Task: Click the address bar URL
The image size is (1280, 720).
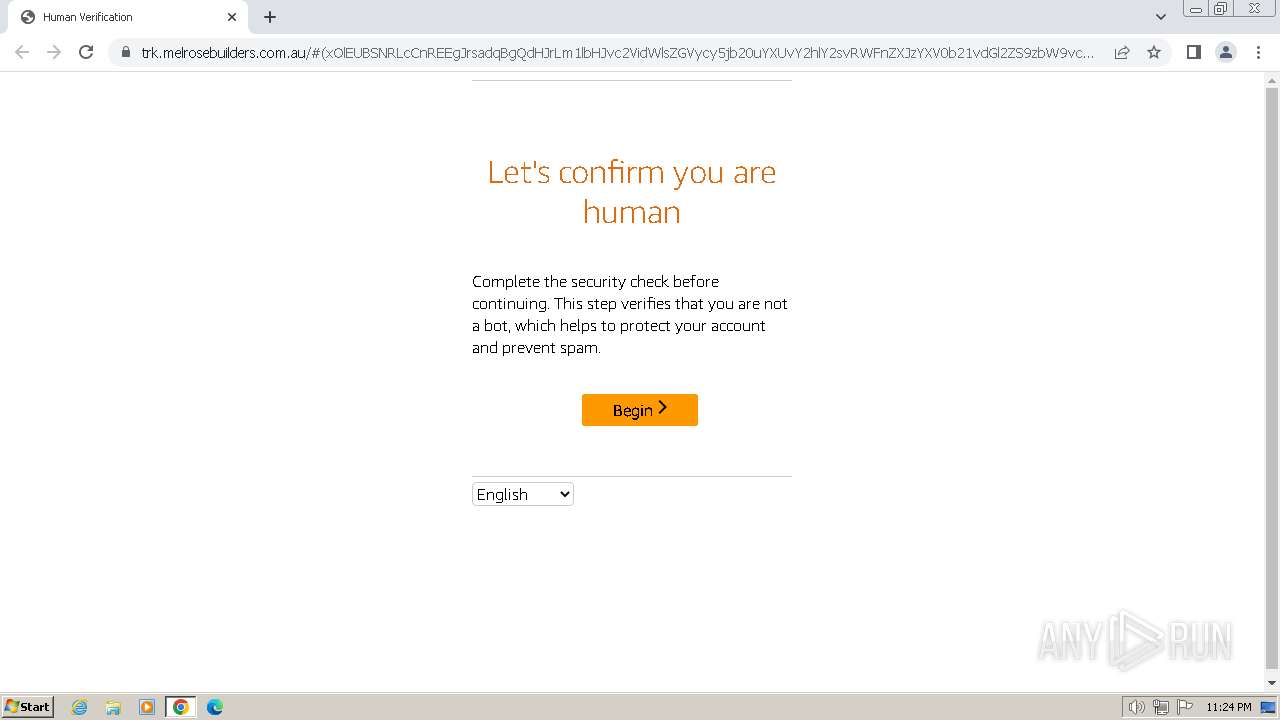Action: [x=617, y=52]
